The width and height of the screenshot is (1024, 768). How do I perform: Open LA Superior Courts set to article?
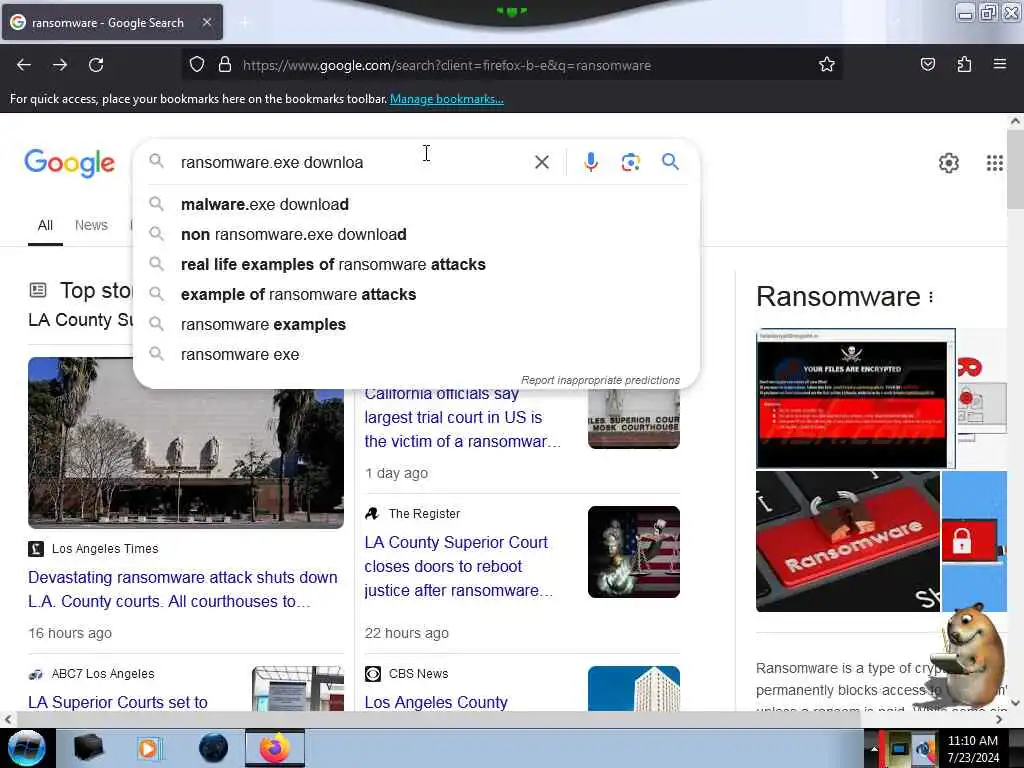click(118, 702)
